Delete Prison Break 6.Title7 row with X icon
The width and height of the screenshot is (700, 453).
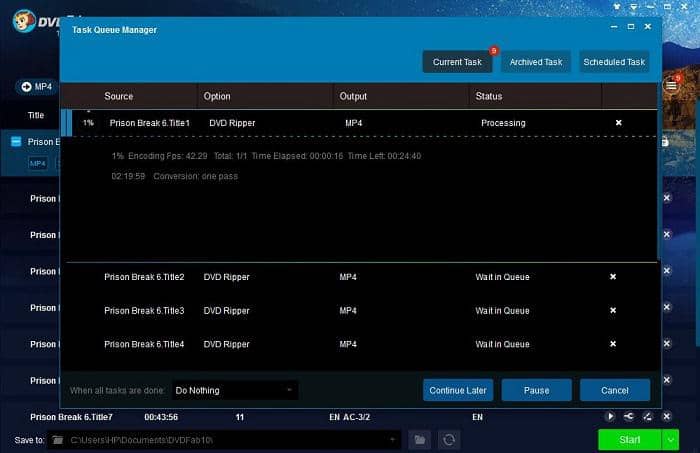coord(667,416)
